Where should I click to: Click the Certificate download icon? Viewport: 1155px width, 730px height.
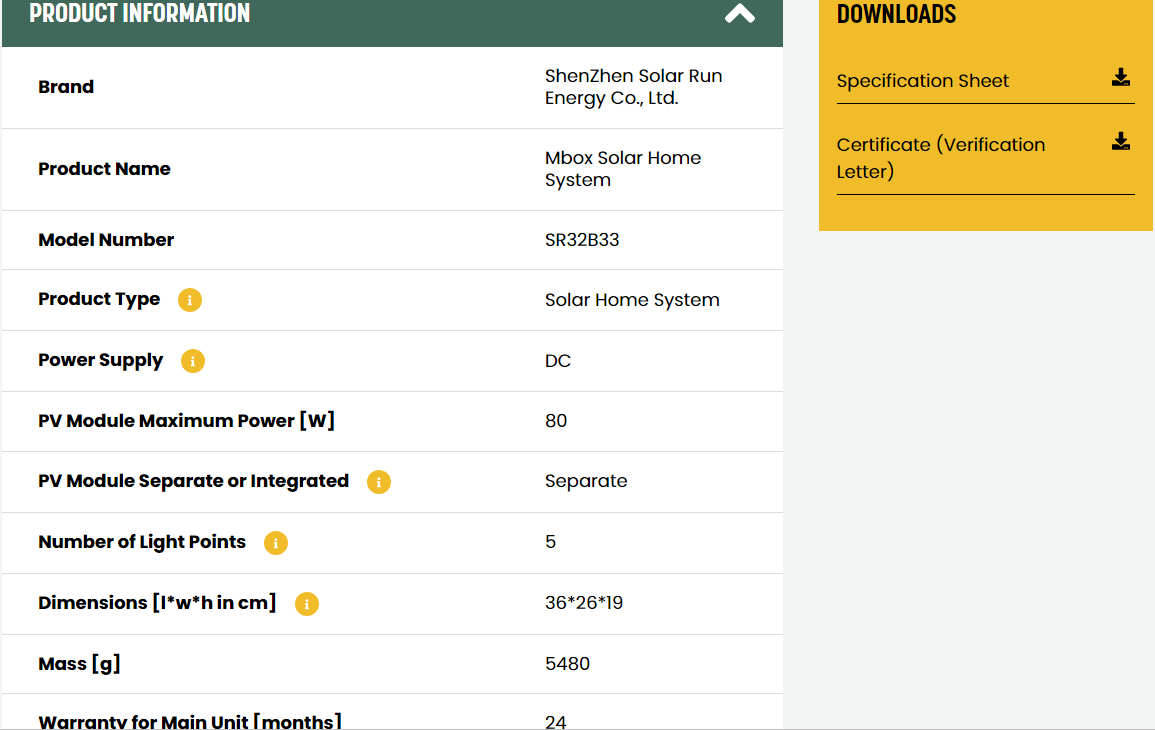(x=1120, y=141)
